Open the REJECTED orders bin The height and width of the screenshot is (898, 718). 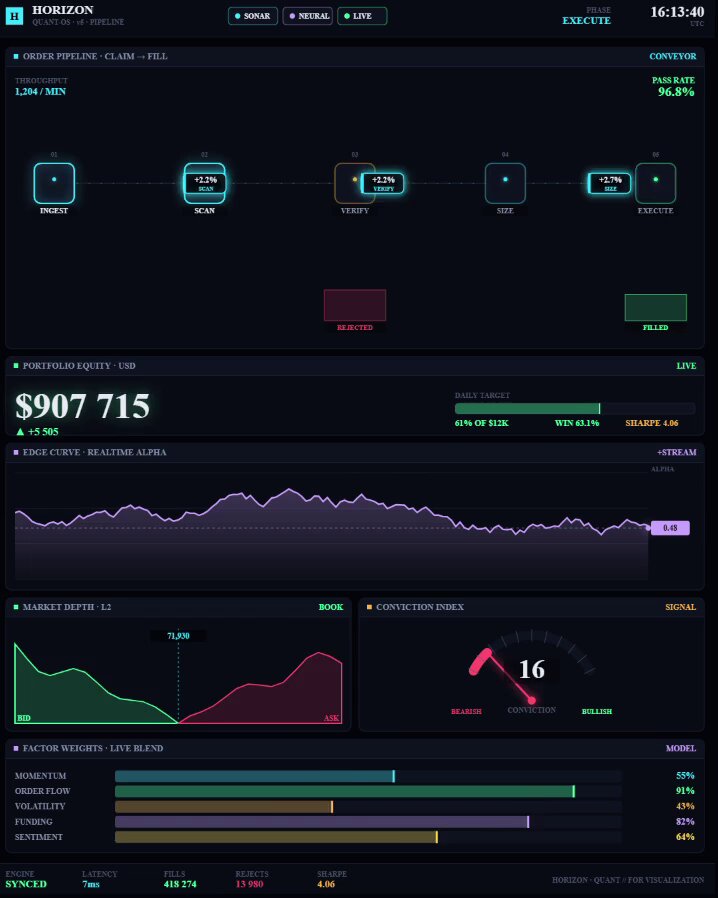354,305
